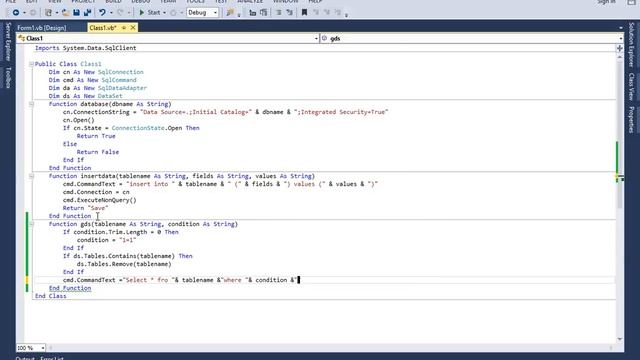
Task: Click the Bookmark toggle icon
Action: tap(304, 13)
